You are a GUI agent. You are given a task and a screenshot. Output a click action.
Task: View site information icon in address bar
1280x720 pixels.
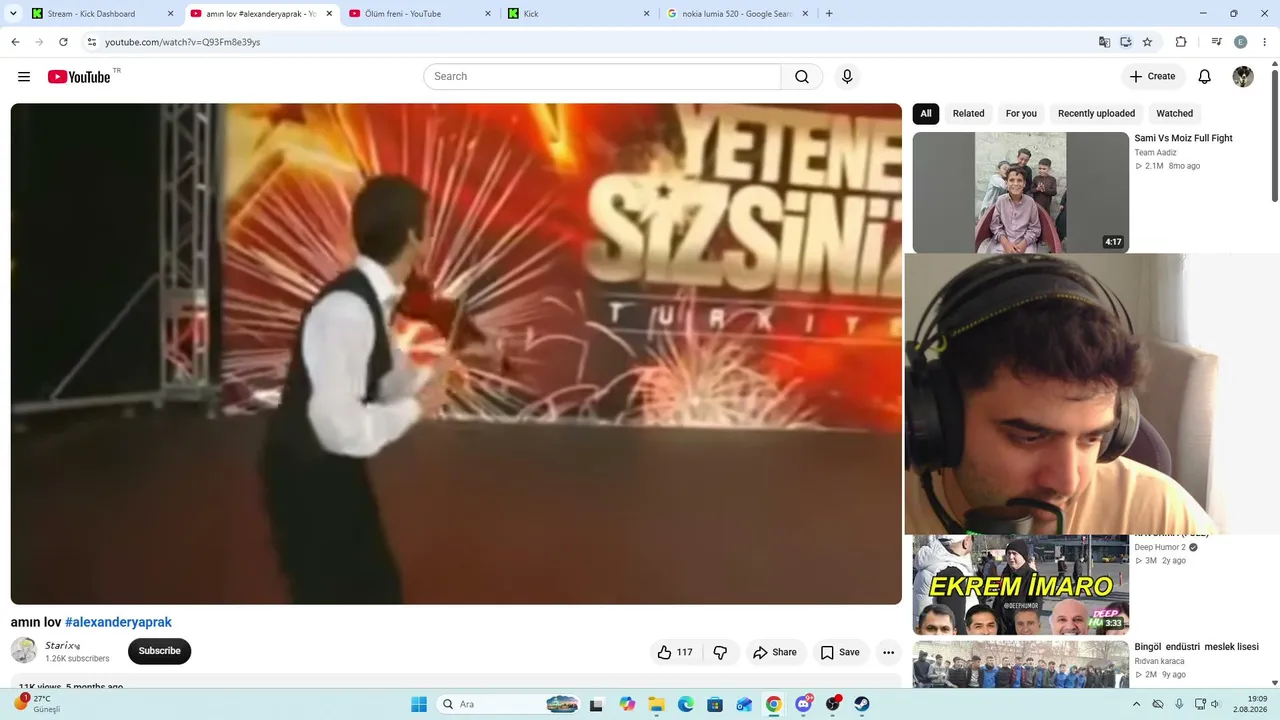pyautogui.click(x=91, y=42)
